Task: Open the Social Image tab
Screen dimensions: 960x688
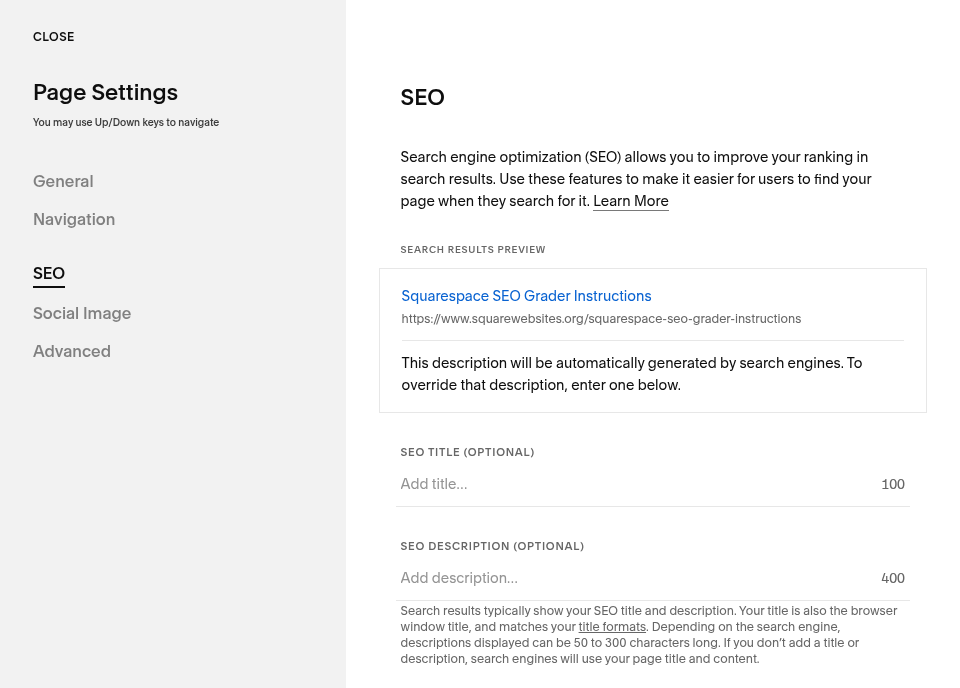Action: coord(82,313)
